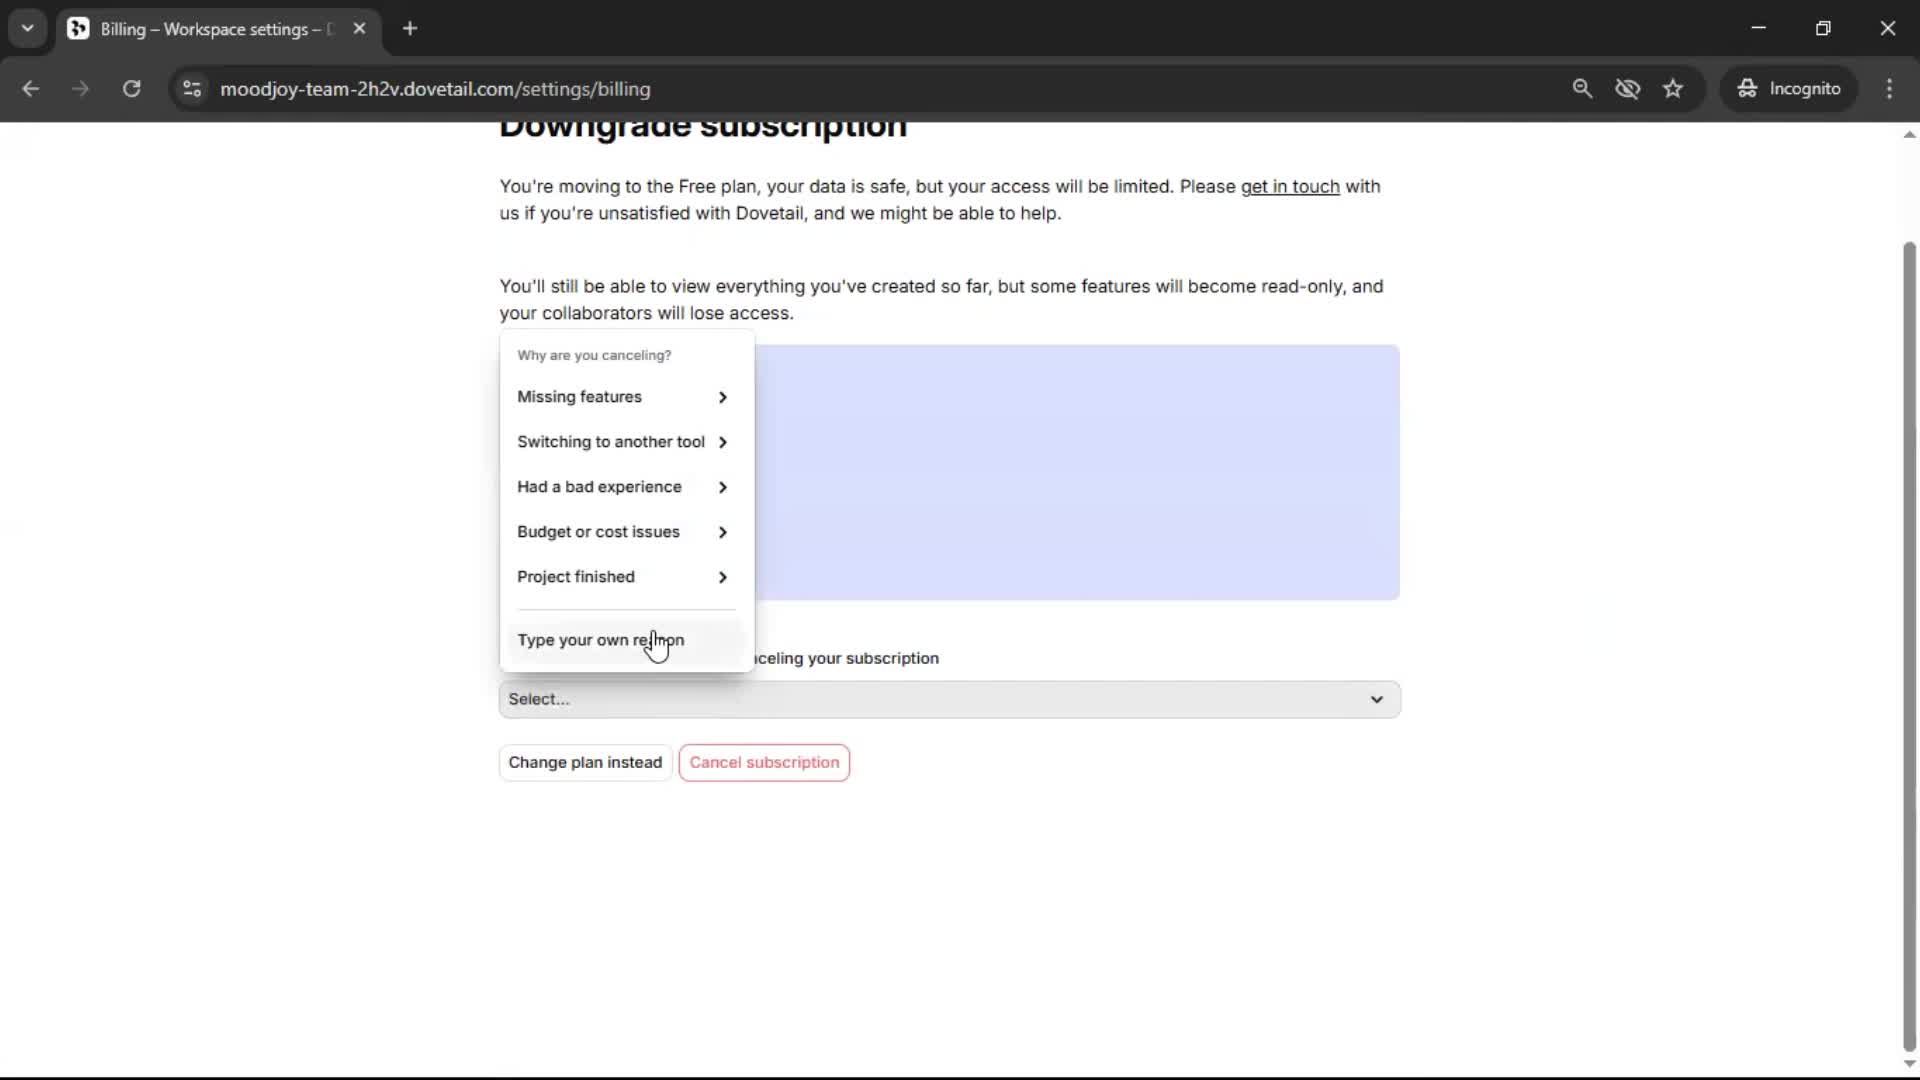Screen dimensions: 1920x1080
Task: Select Type your own reason
Action: [x=600, y=640]
